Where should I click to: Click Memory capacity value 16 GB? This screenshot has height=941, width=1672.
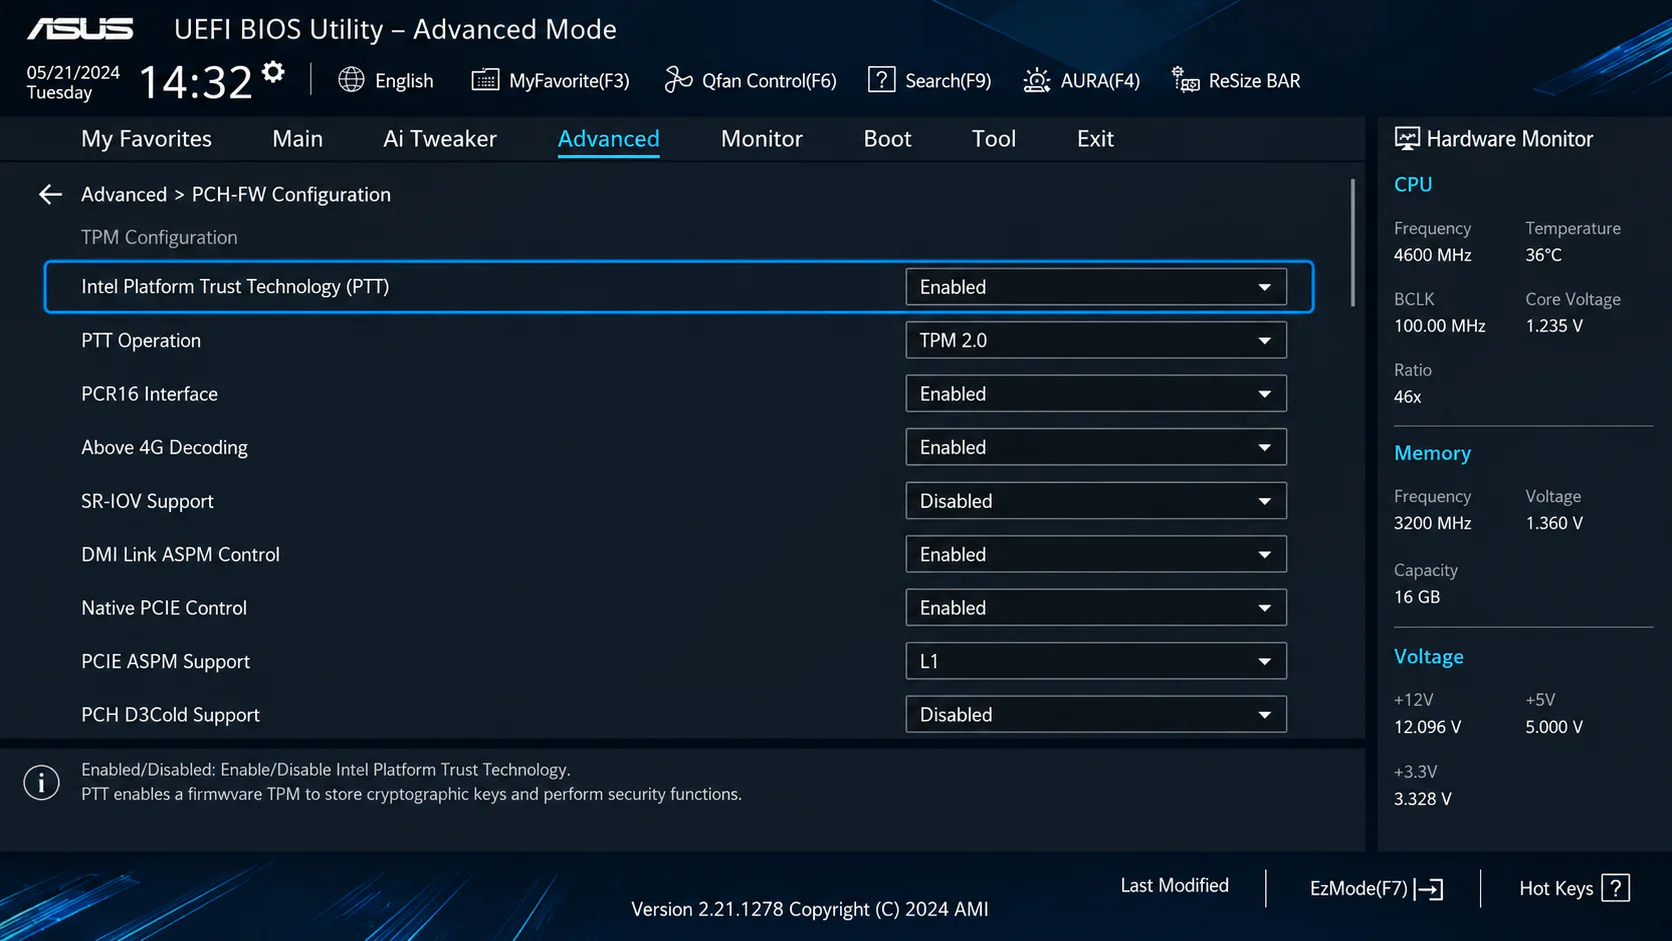(x=1417, y=597)
